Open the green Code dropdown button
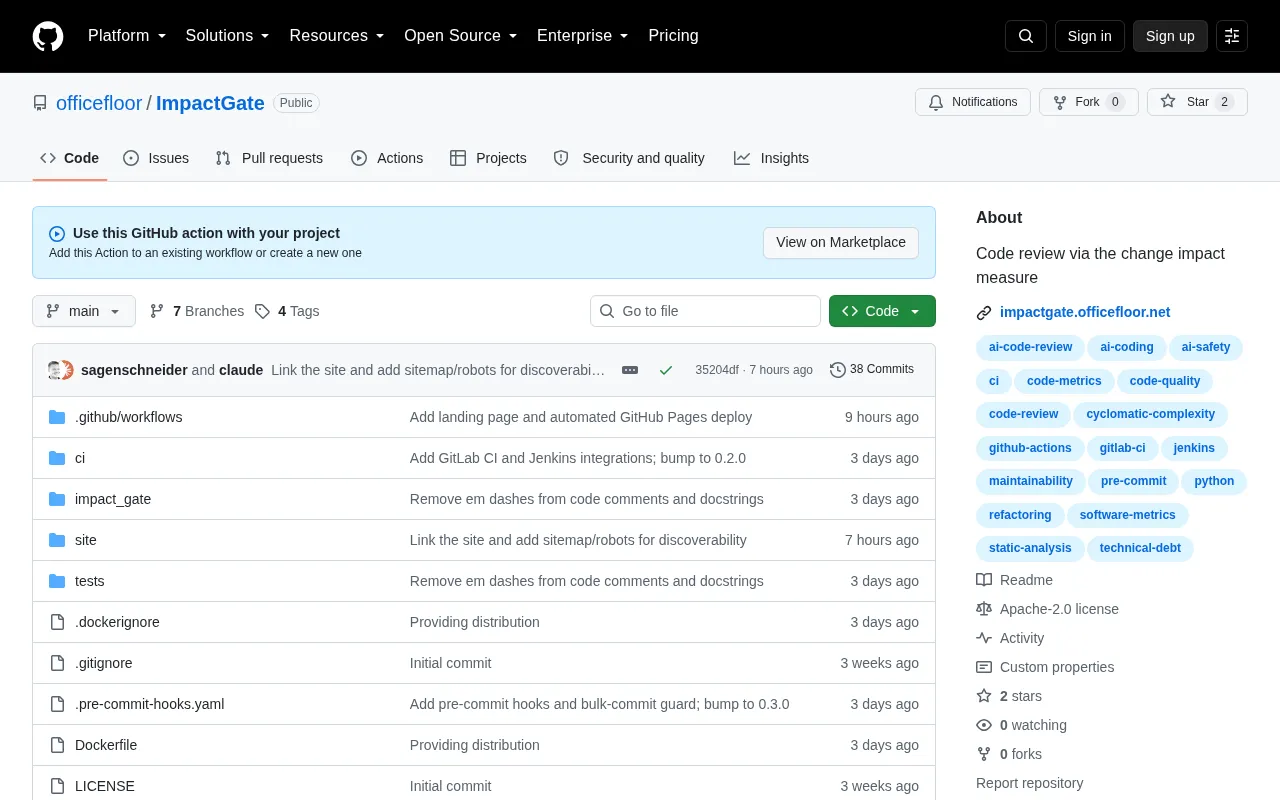Screen dimensions: 1280x800 882,311
